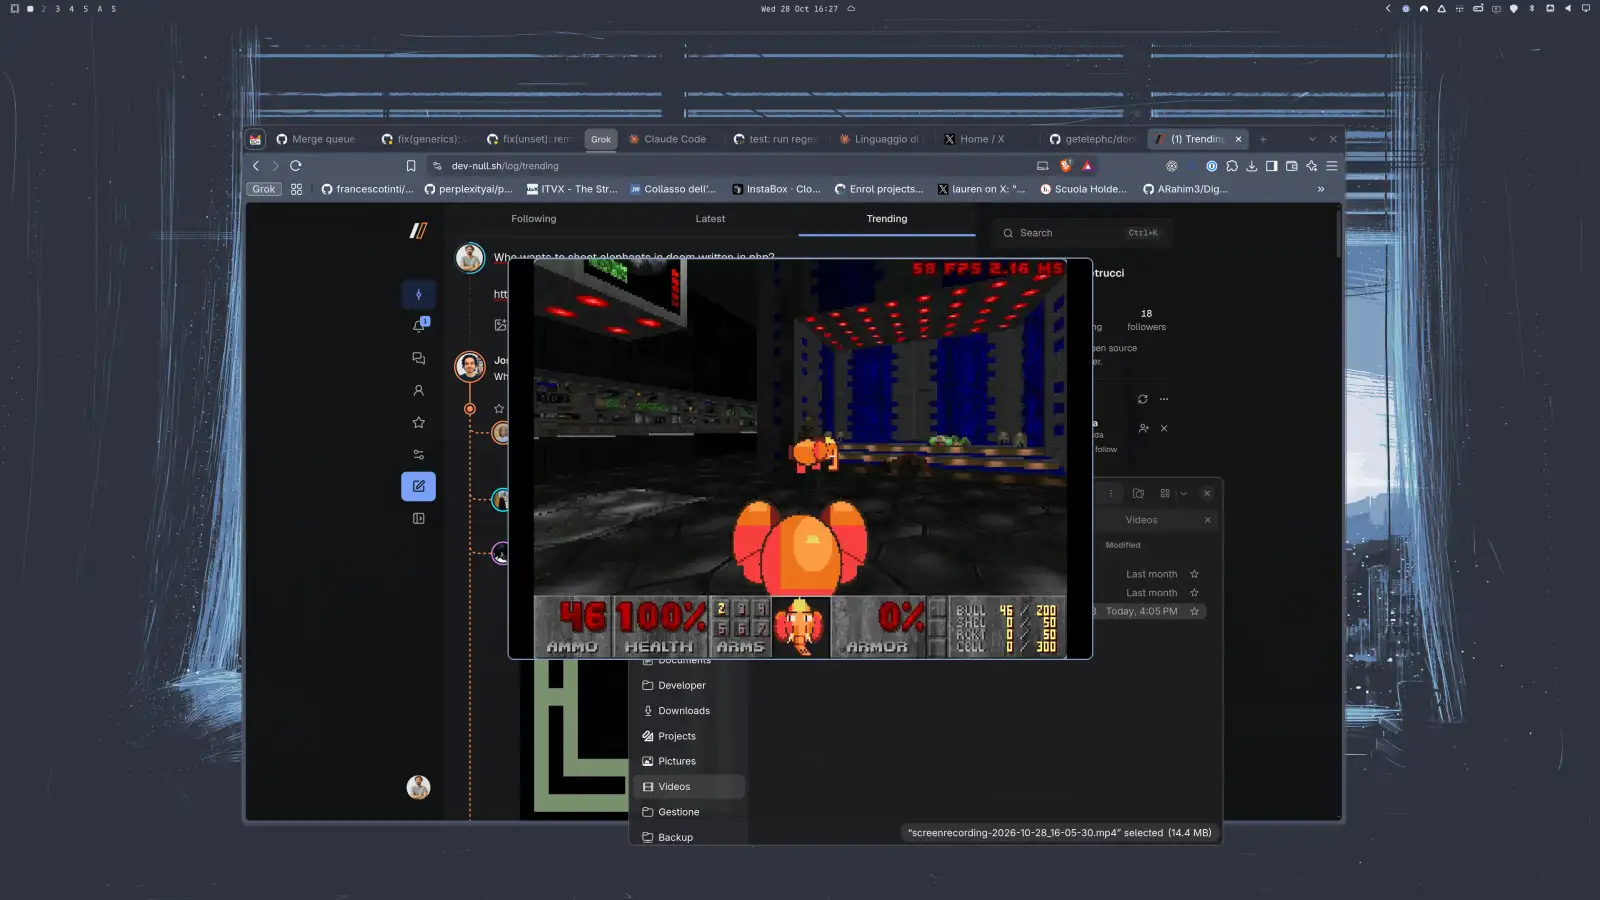Open the perplexityai bookmark link
Image resolution: width=1600 pixels, height=900 pixels.
click(469, 189)
